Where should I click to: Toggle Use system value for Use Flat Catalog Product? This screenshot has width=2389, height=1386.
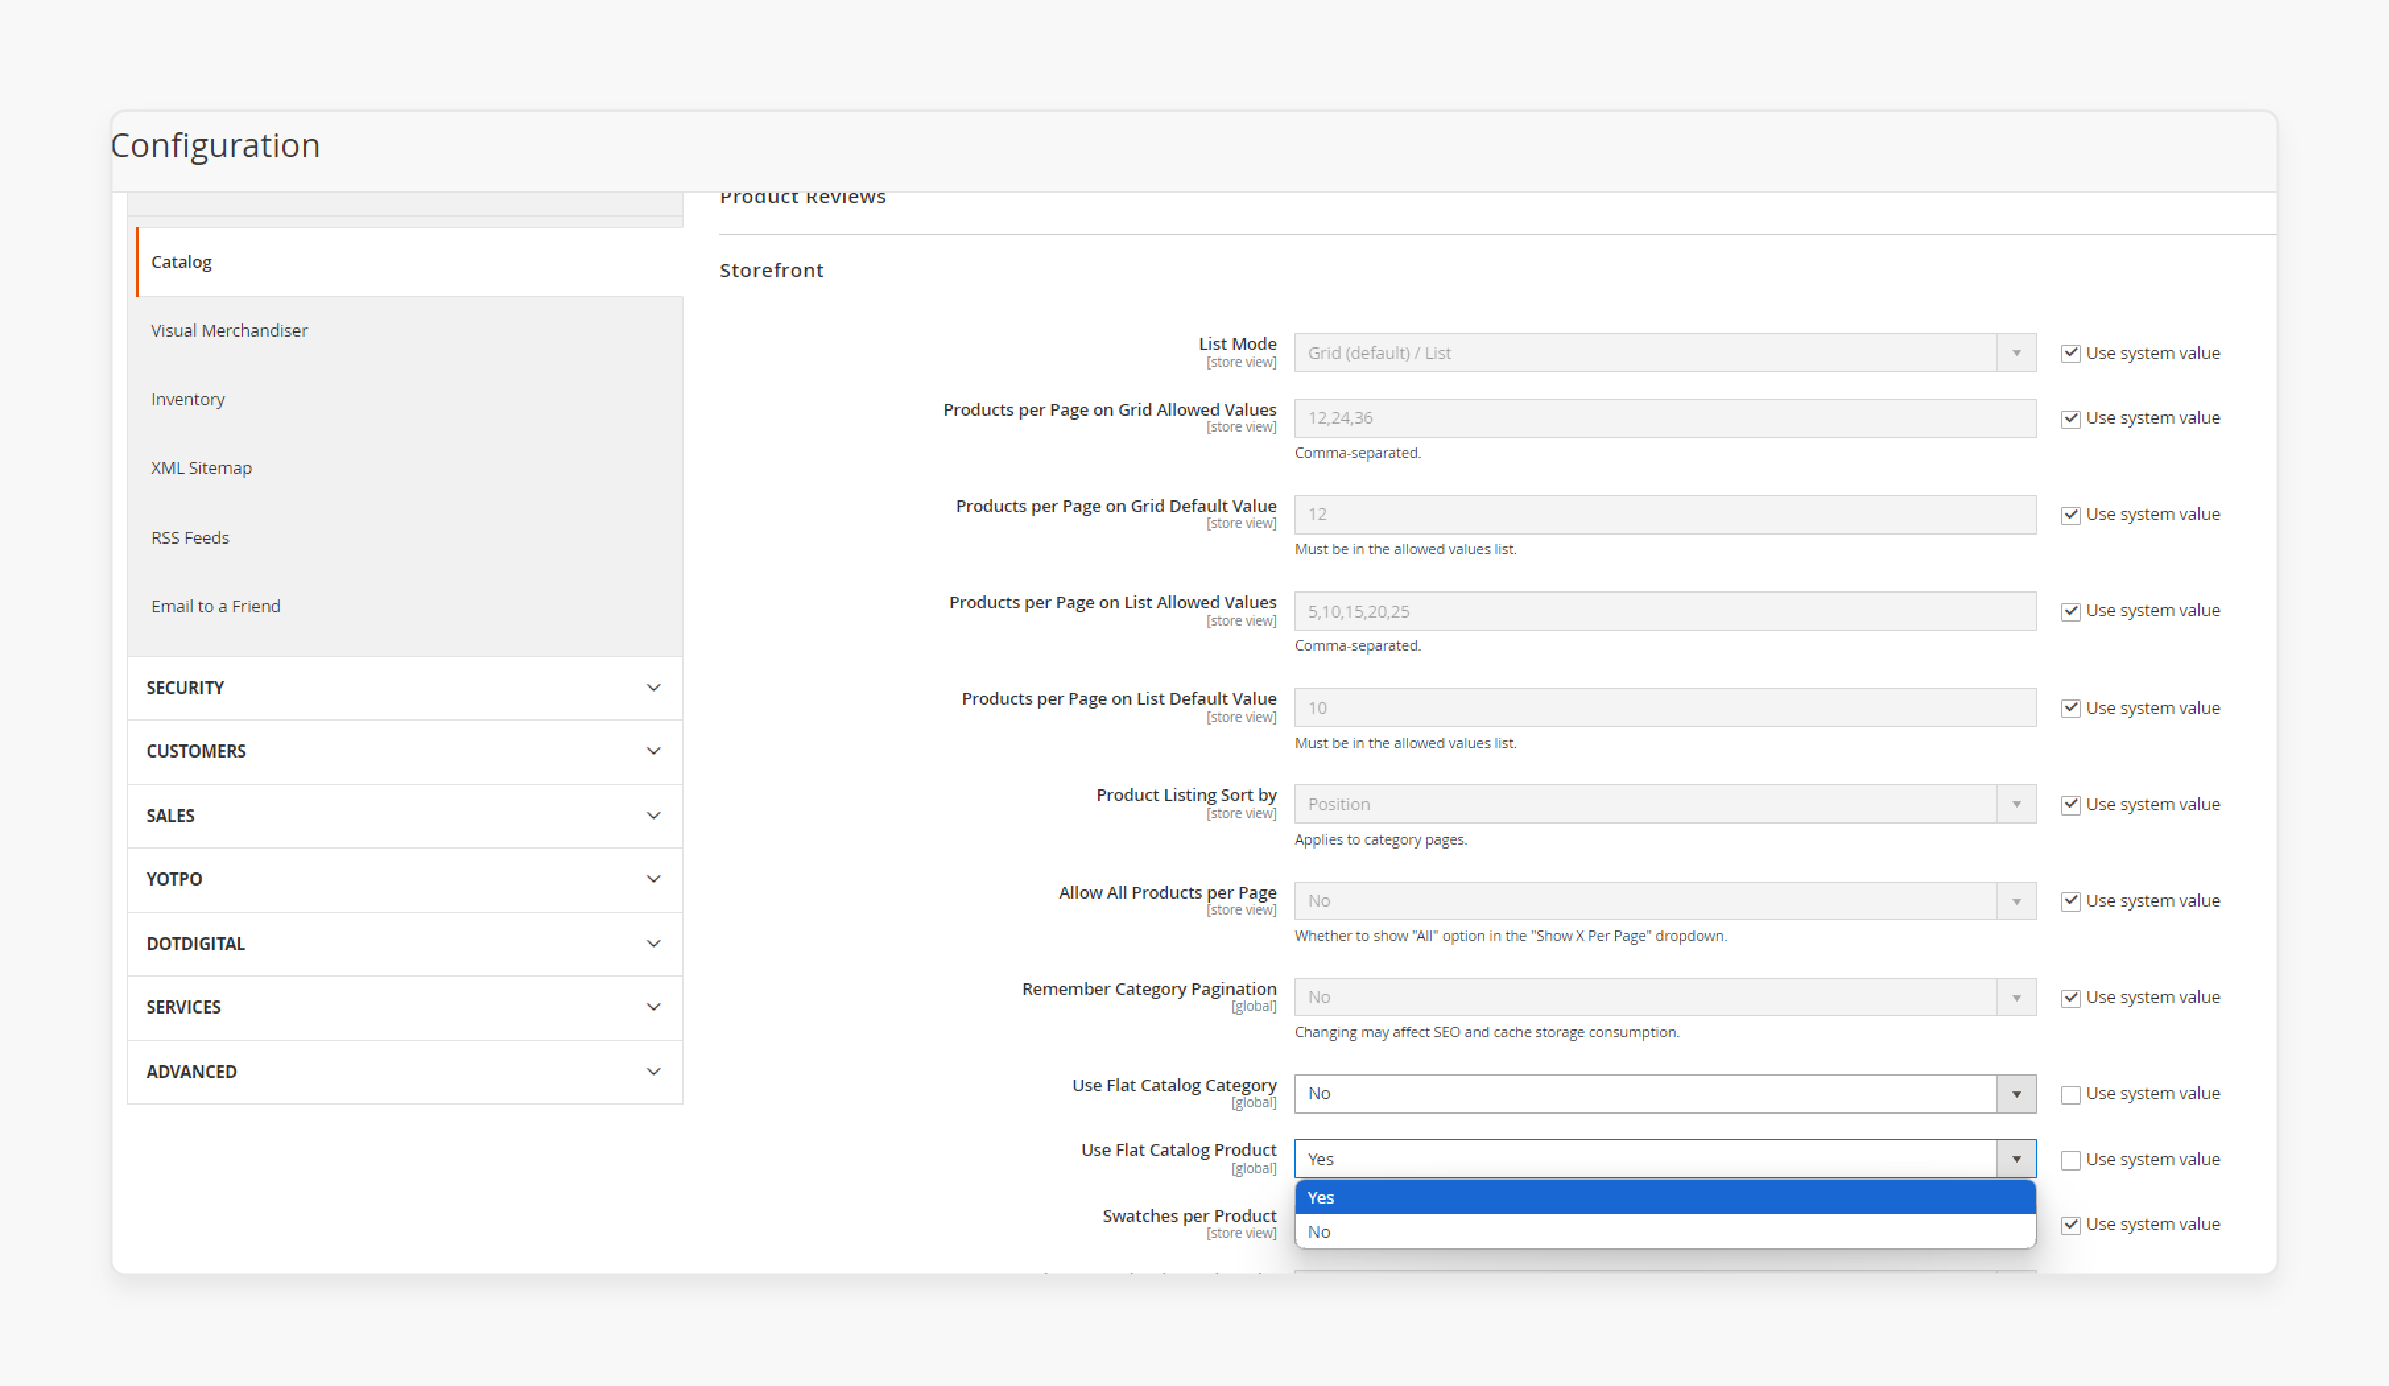point(2071,1158)
